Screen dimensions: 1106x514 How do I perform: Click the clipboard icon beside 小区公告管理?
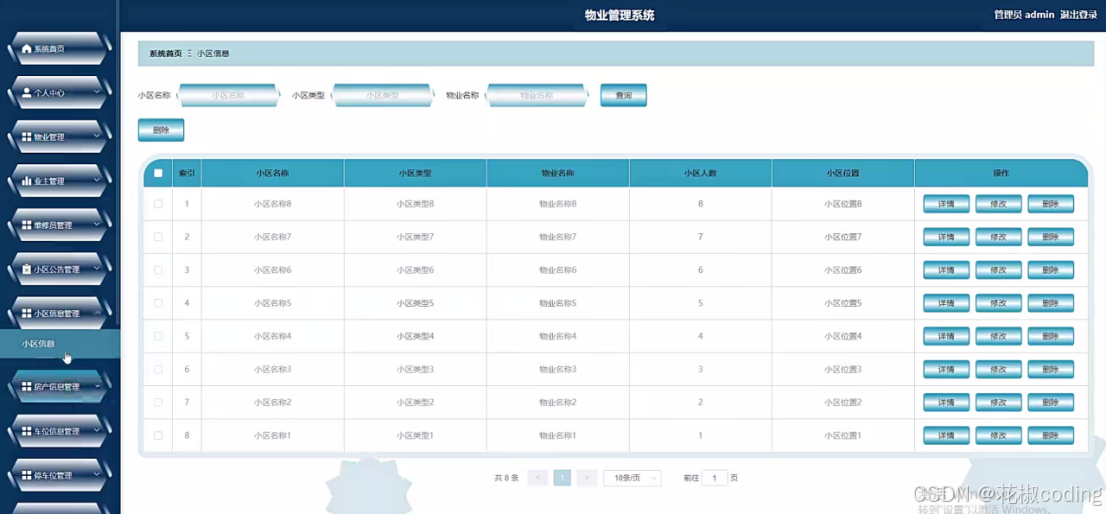pyautogui.click(x=27, y=269)
